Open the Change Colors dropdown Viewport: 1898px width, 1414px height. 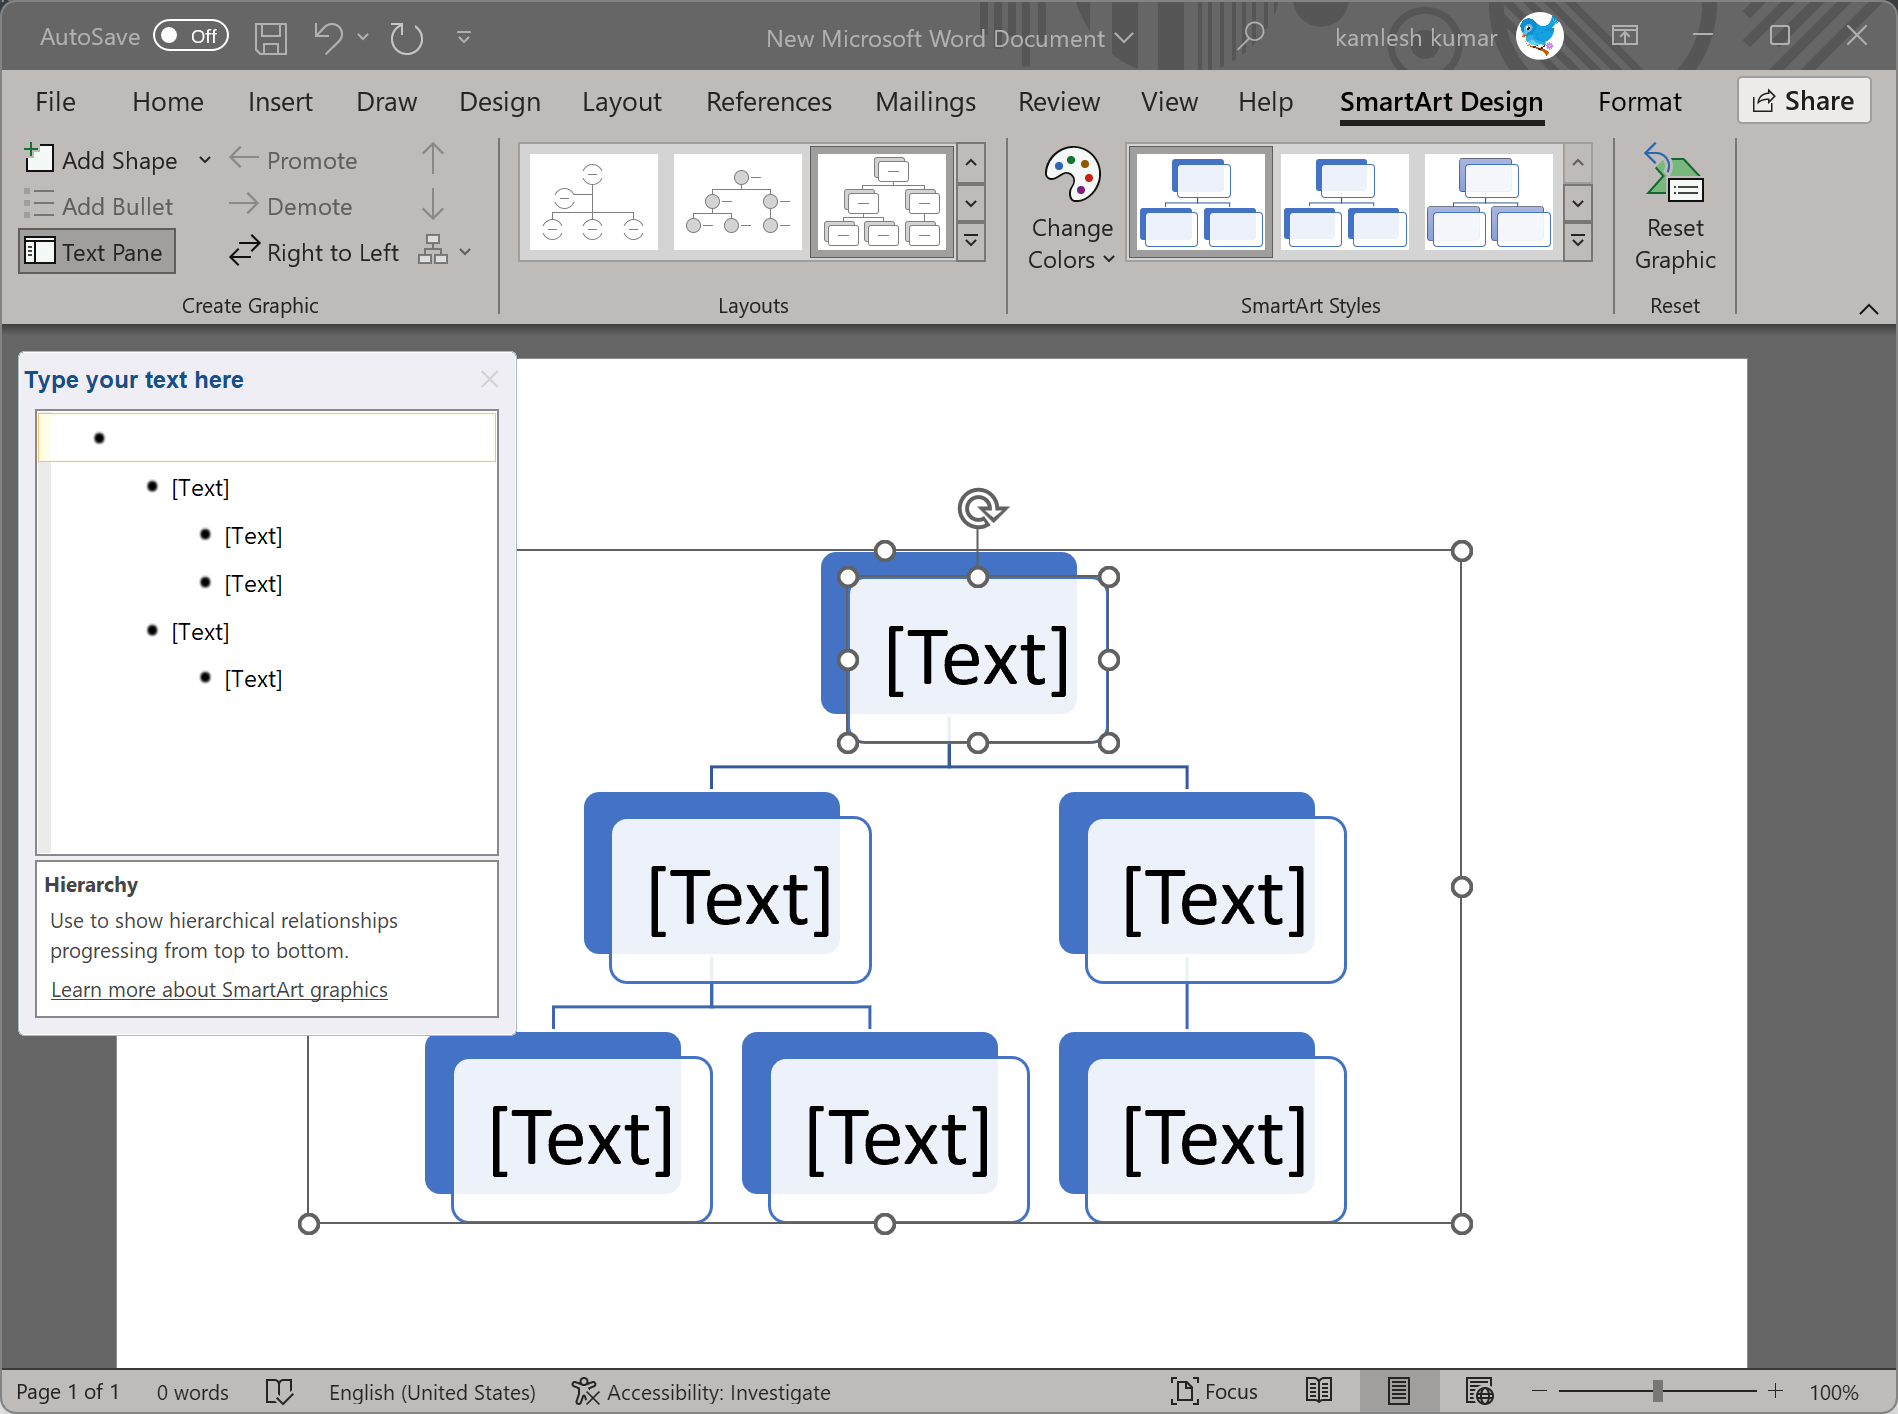point(1072,208)
